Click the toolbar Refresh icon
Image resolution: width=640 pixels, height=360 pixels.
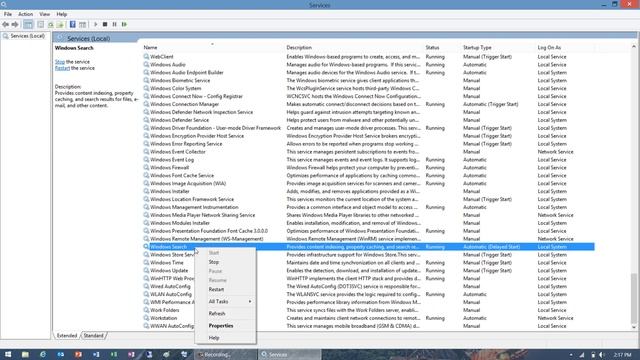(x=50, y=24)
